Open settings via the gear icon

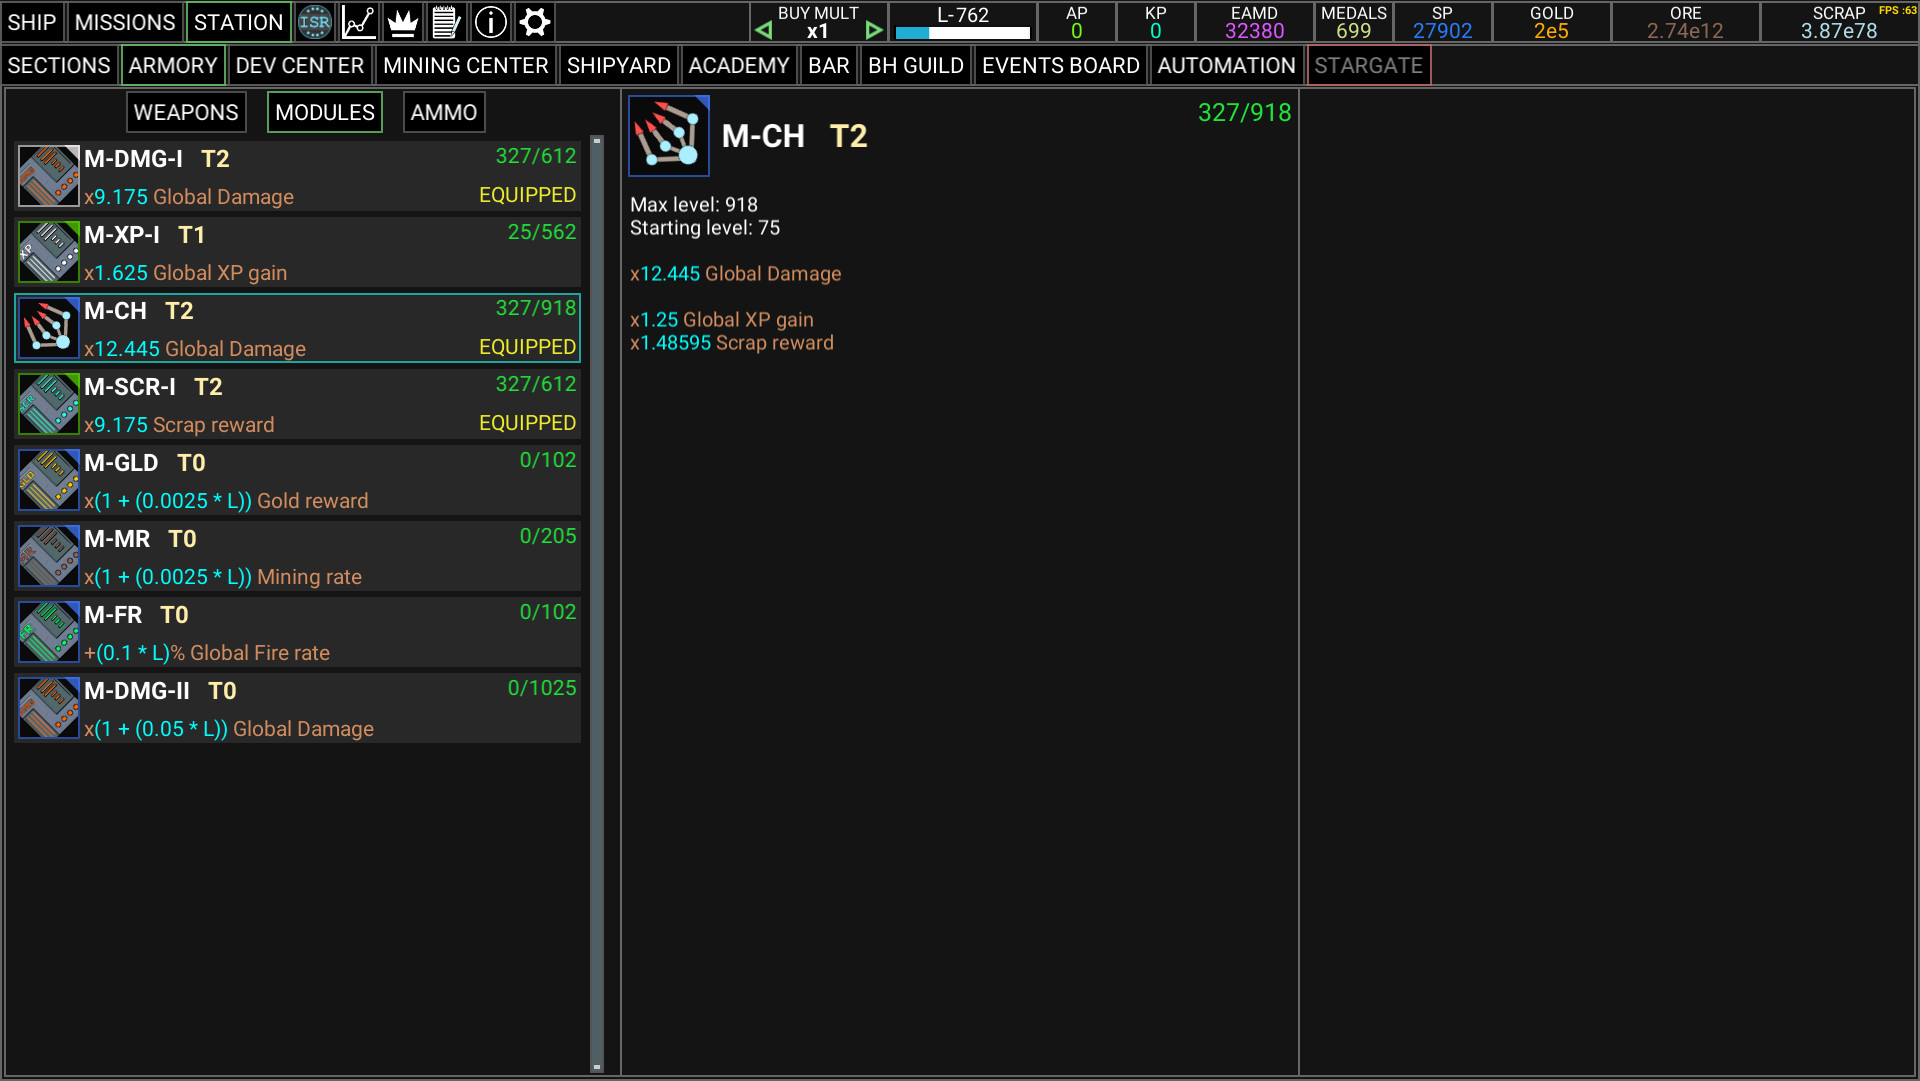click(534, 22)
